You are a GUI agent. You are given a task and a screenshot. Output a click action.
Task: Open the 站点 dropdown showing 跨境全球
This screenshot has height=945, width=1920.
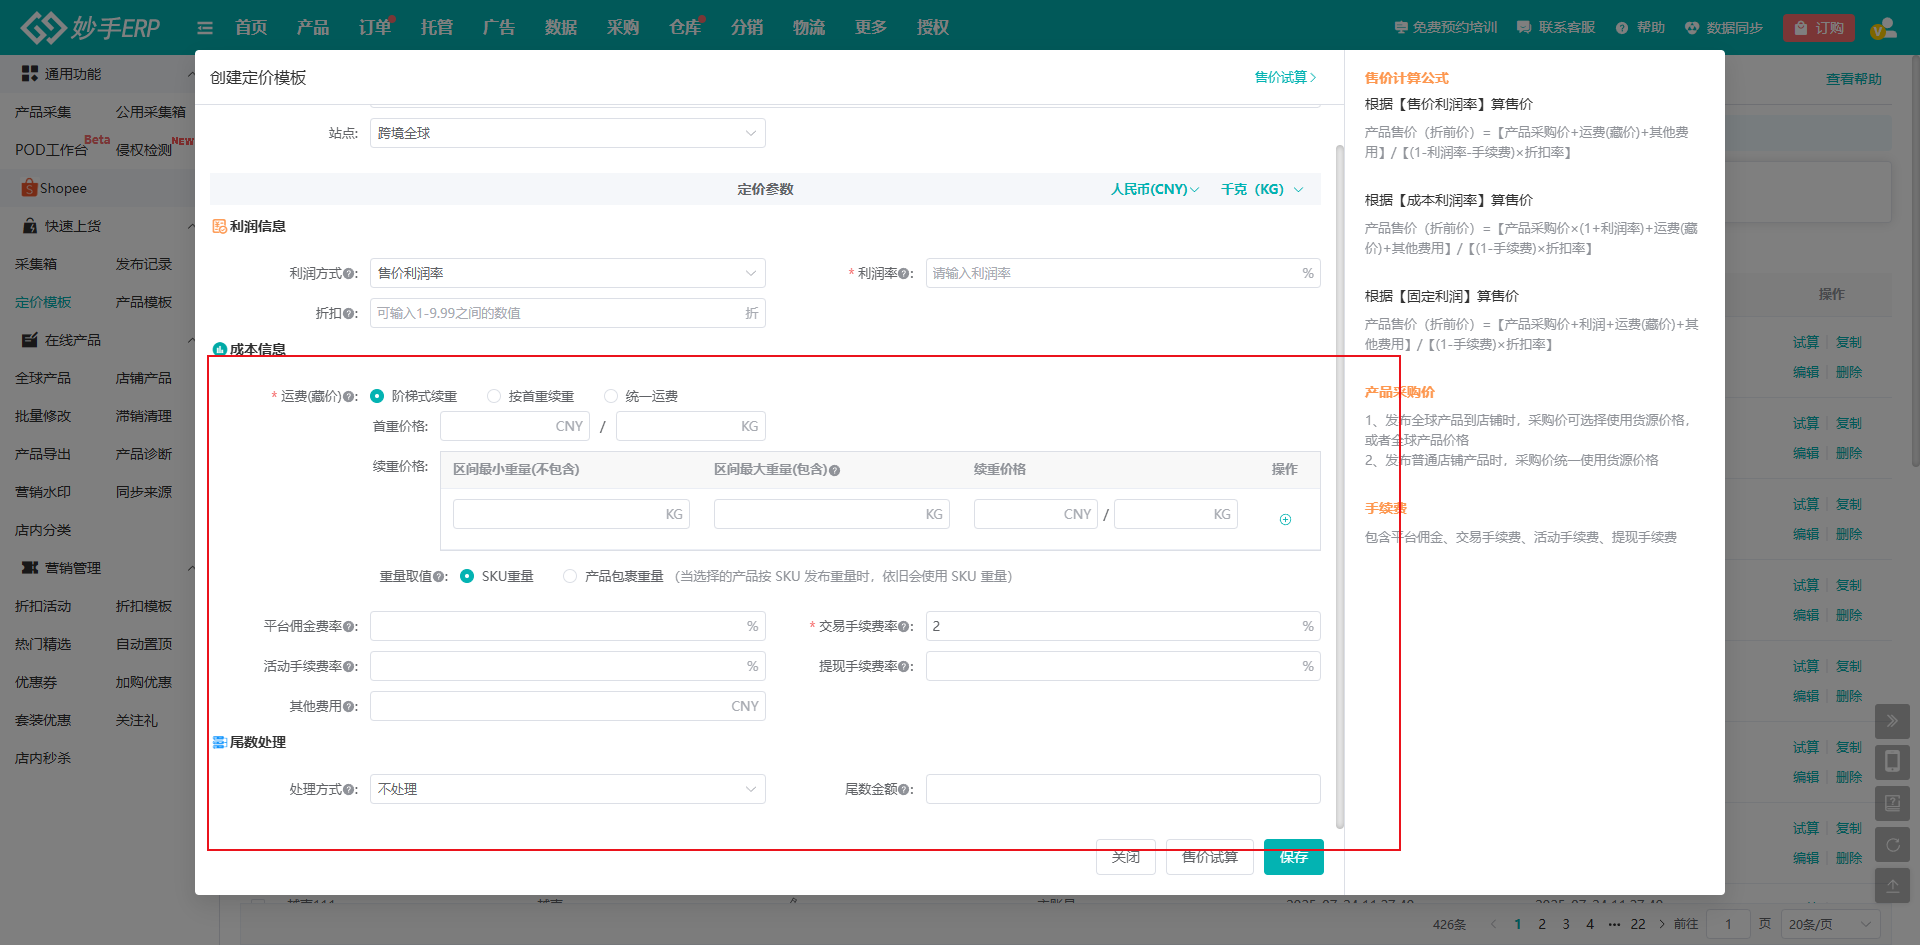tap(567, 133)
